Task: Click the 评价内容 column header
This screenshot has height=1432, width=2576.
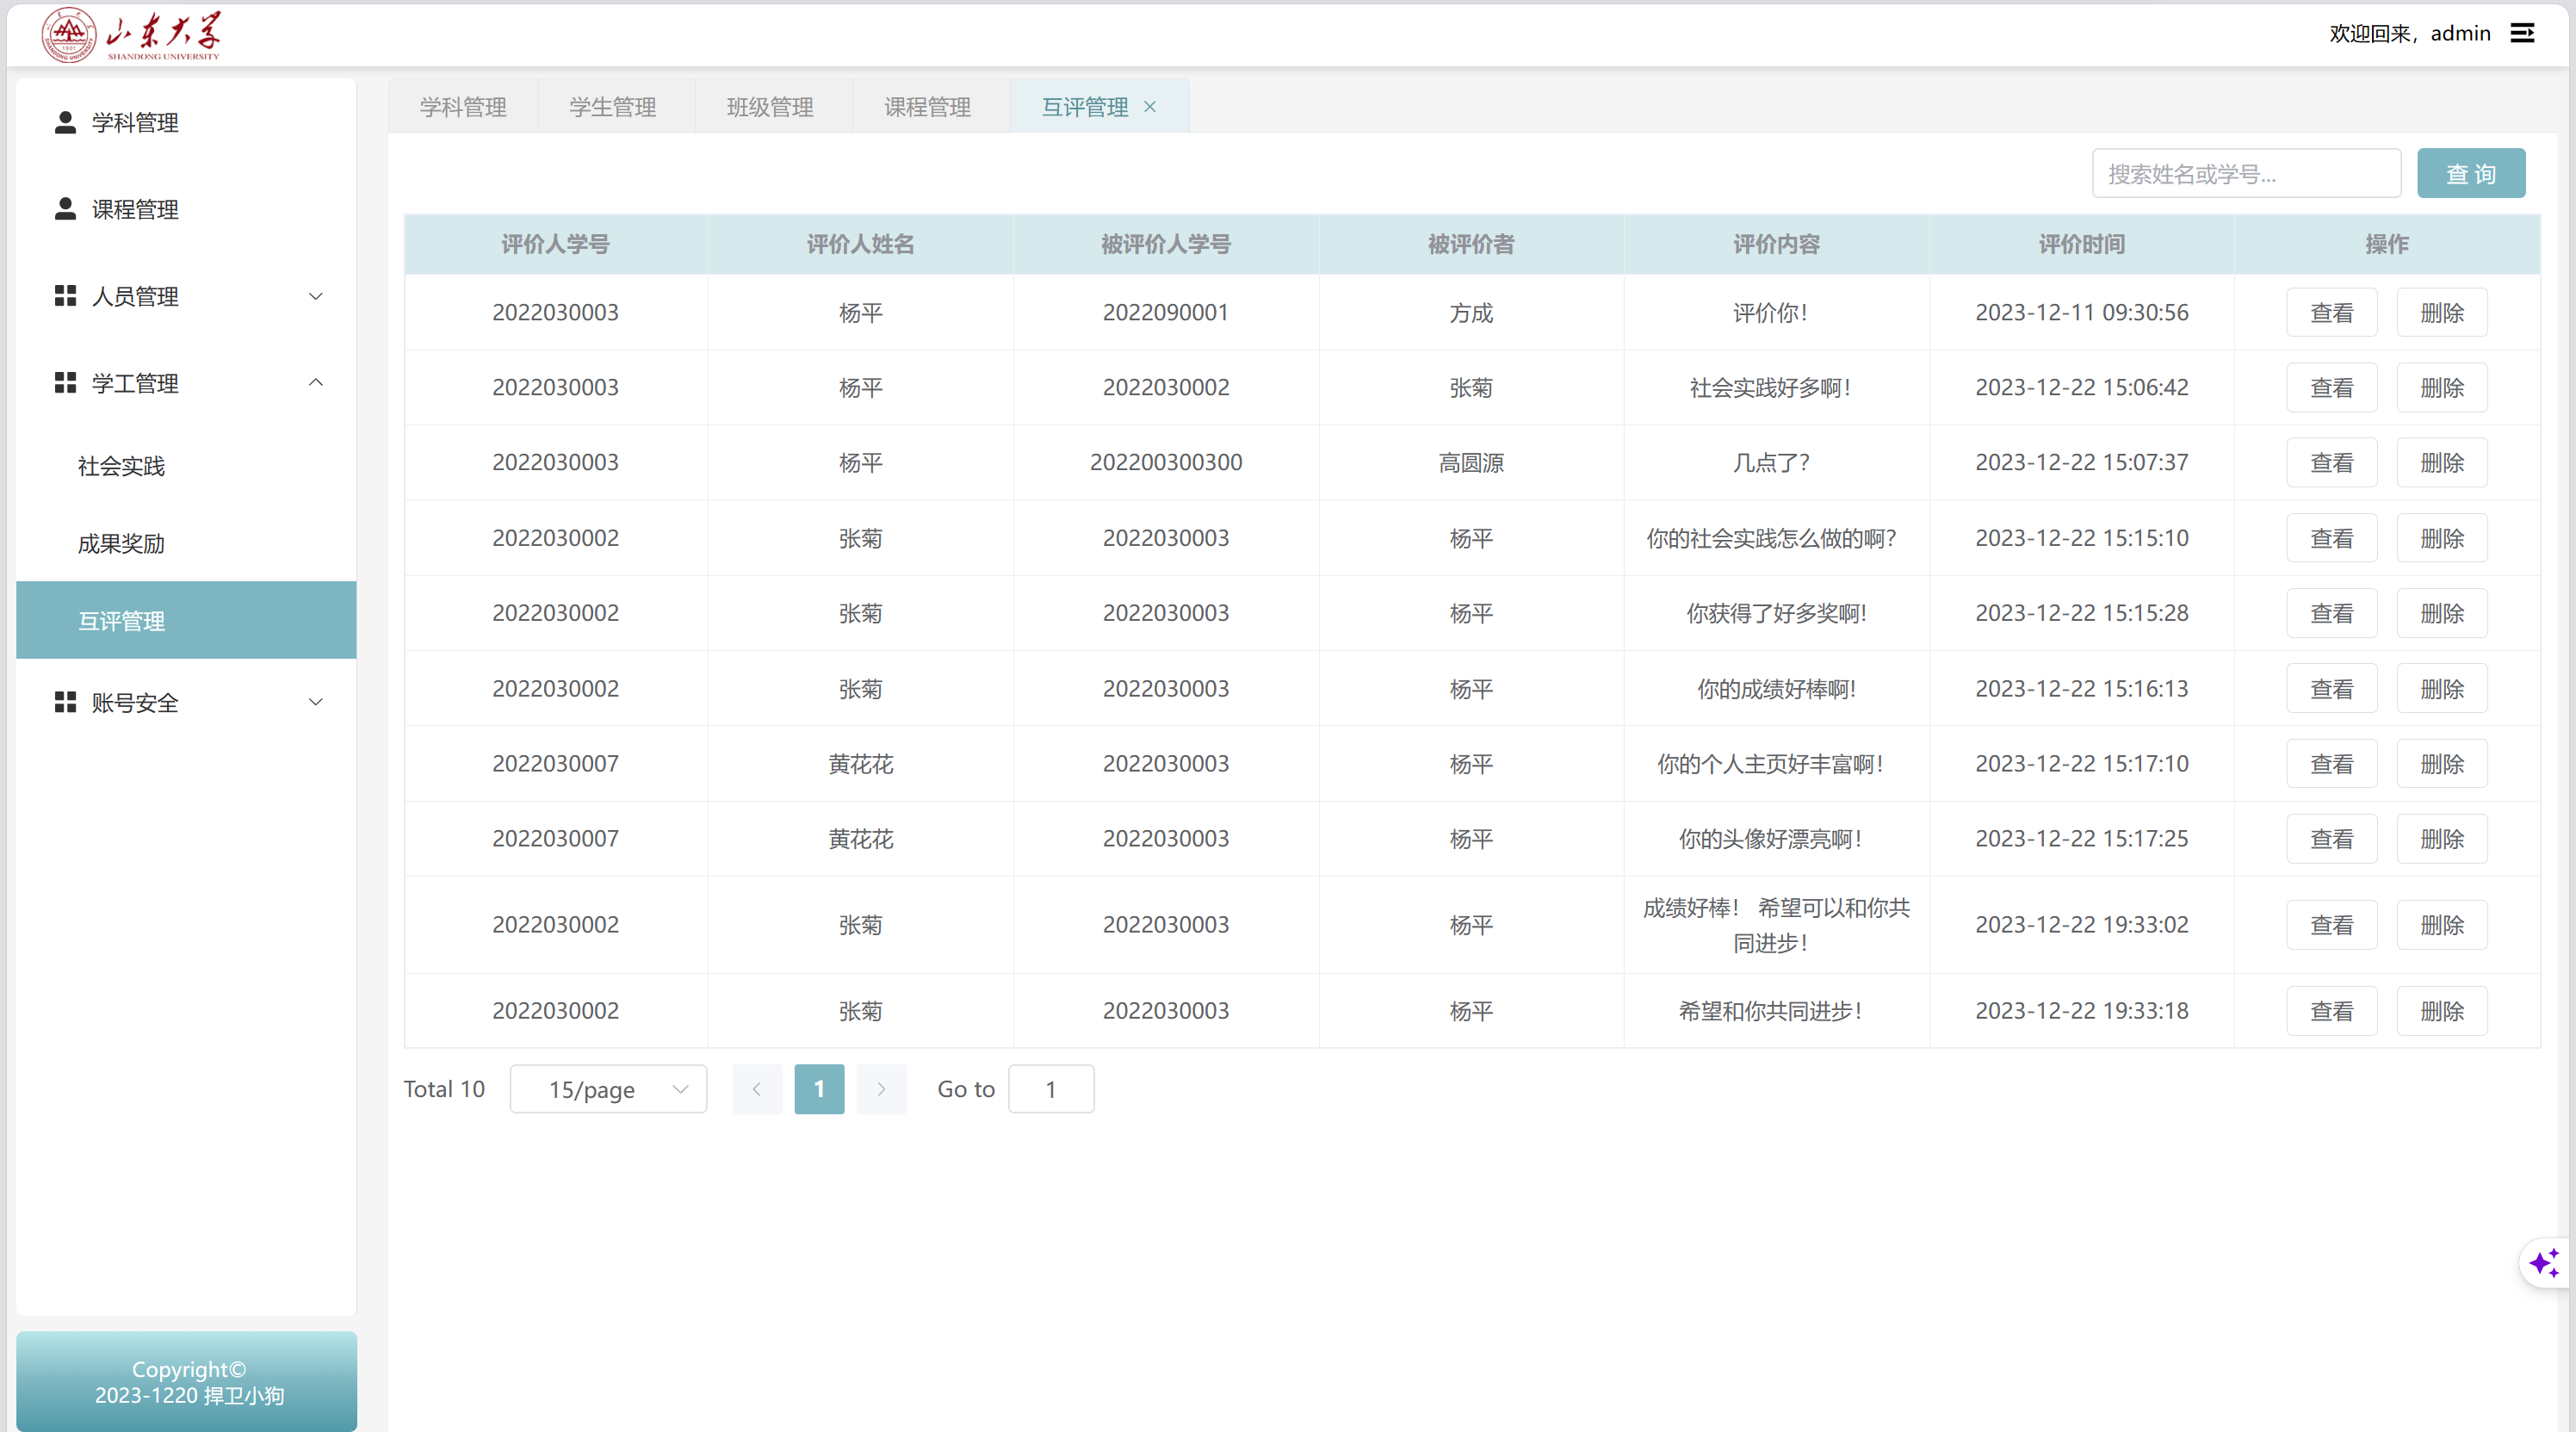Action: 1776,244
